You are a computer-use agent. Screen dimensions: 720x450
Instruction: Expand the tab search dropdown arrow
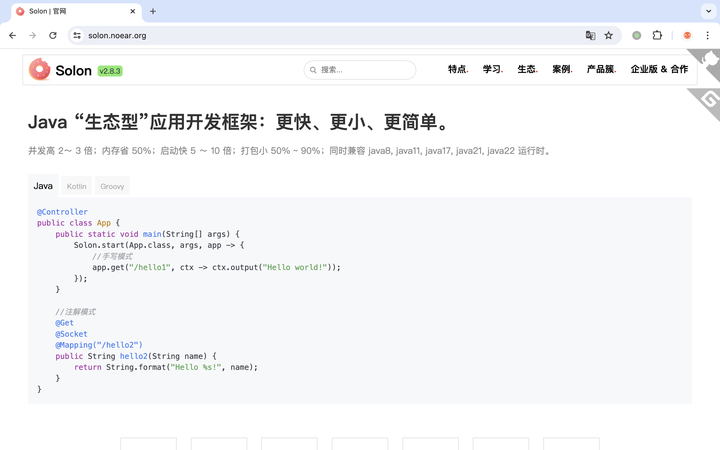pyautogui.click(x=708, y=11)
